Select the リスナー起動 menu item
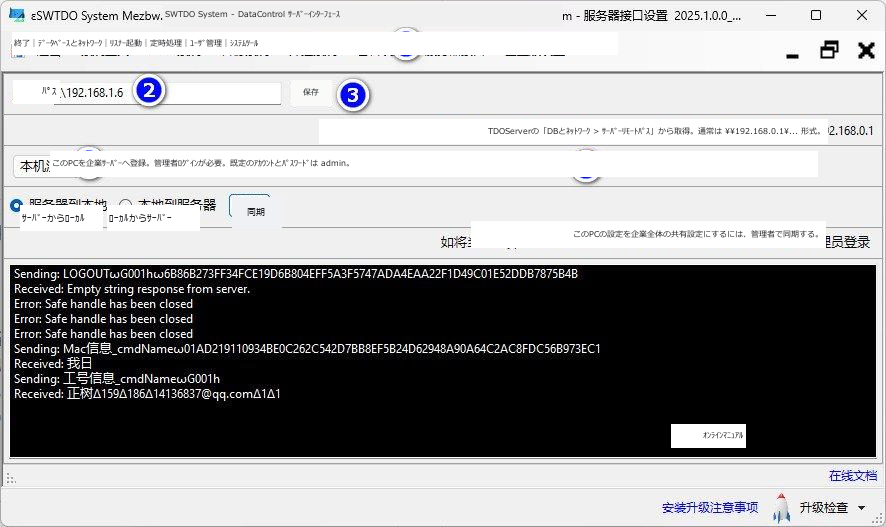Image resolution: width=886 pixels, height=527 pixels. coord(125,43)
